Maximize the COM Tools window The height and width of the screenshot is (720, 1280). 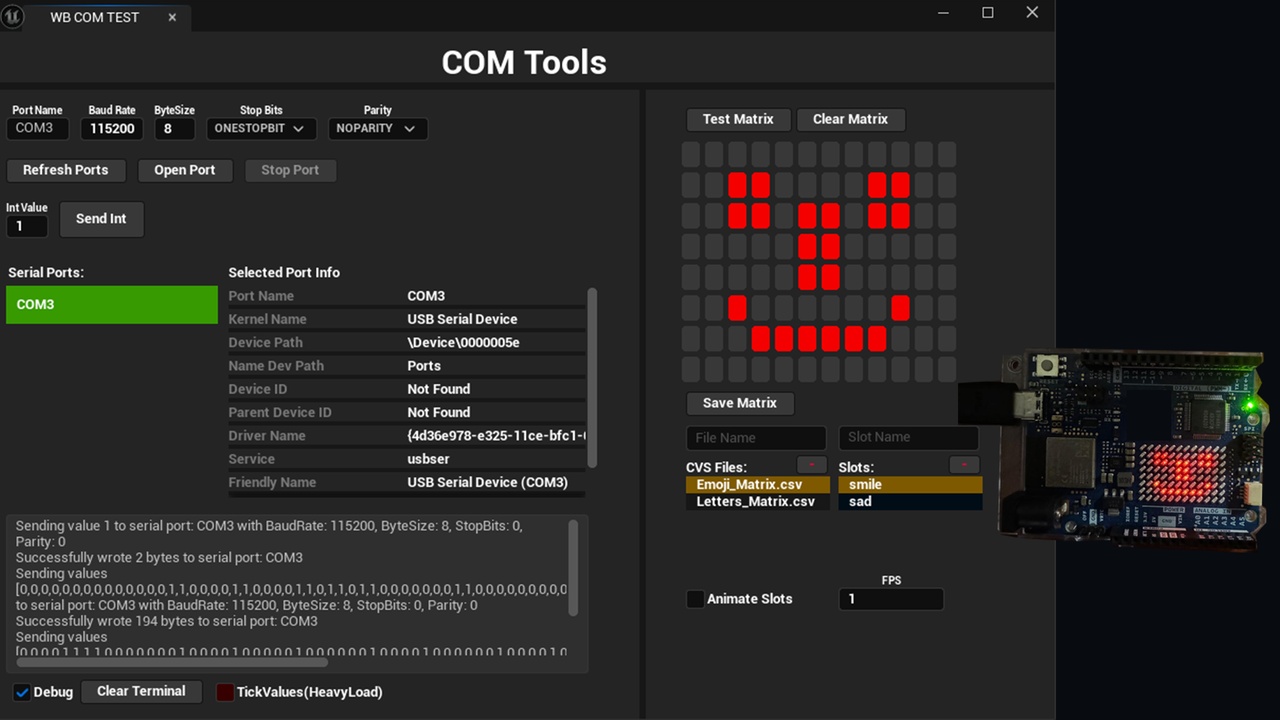pos(988,13)
